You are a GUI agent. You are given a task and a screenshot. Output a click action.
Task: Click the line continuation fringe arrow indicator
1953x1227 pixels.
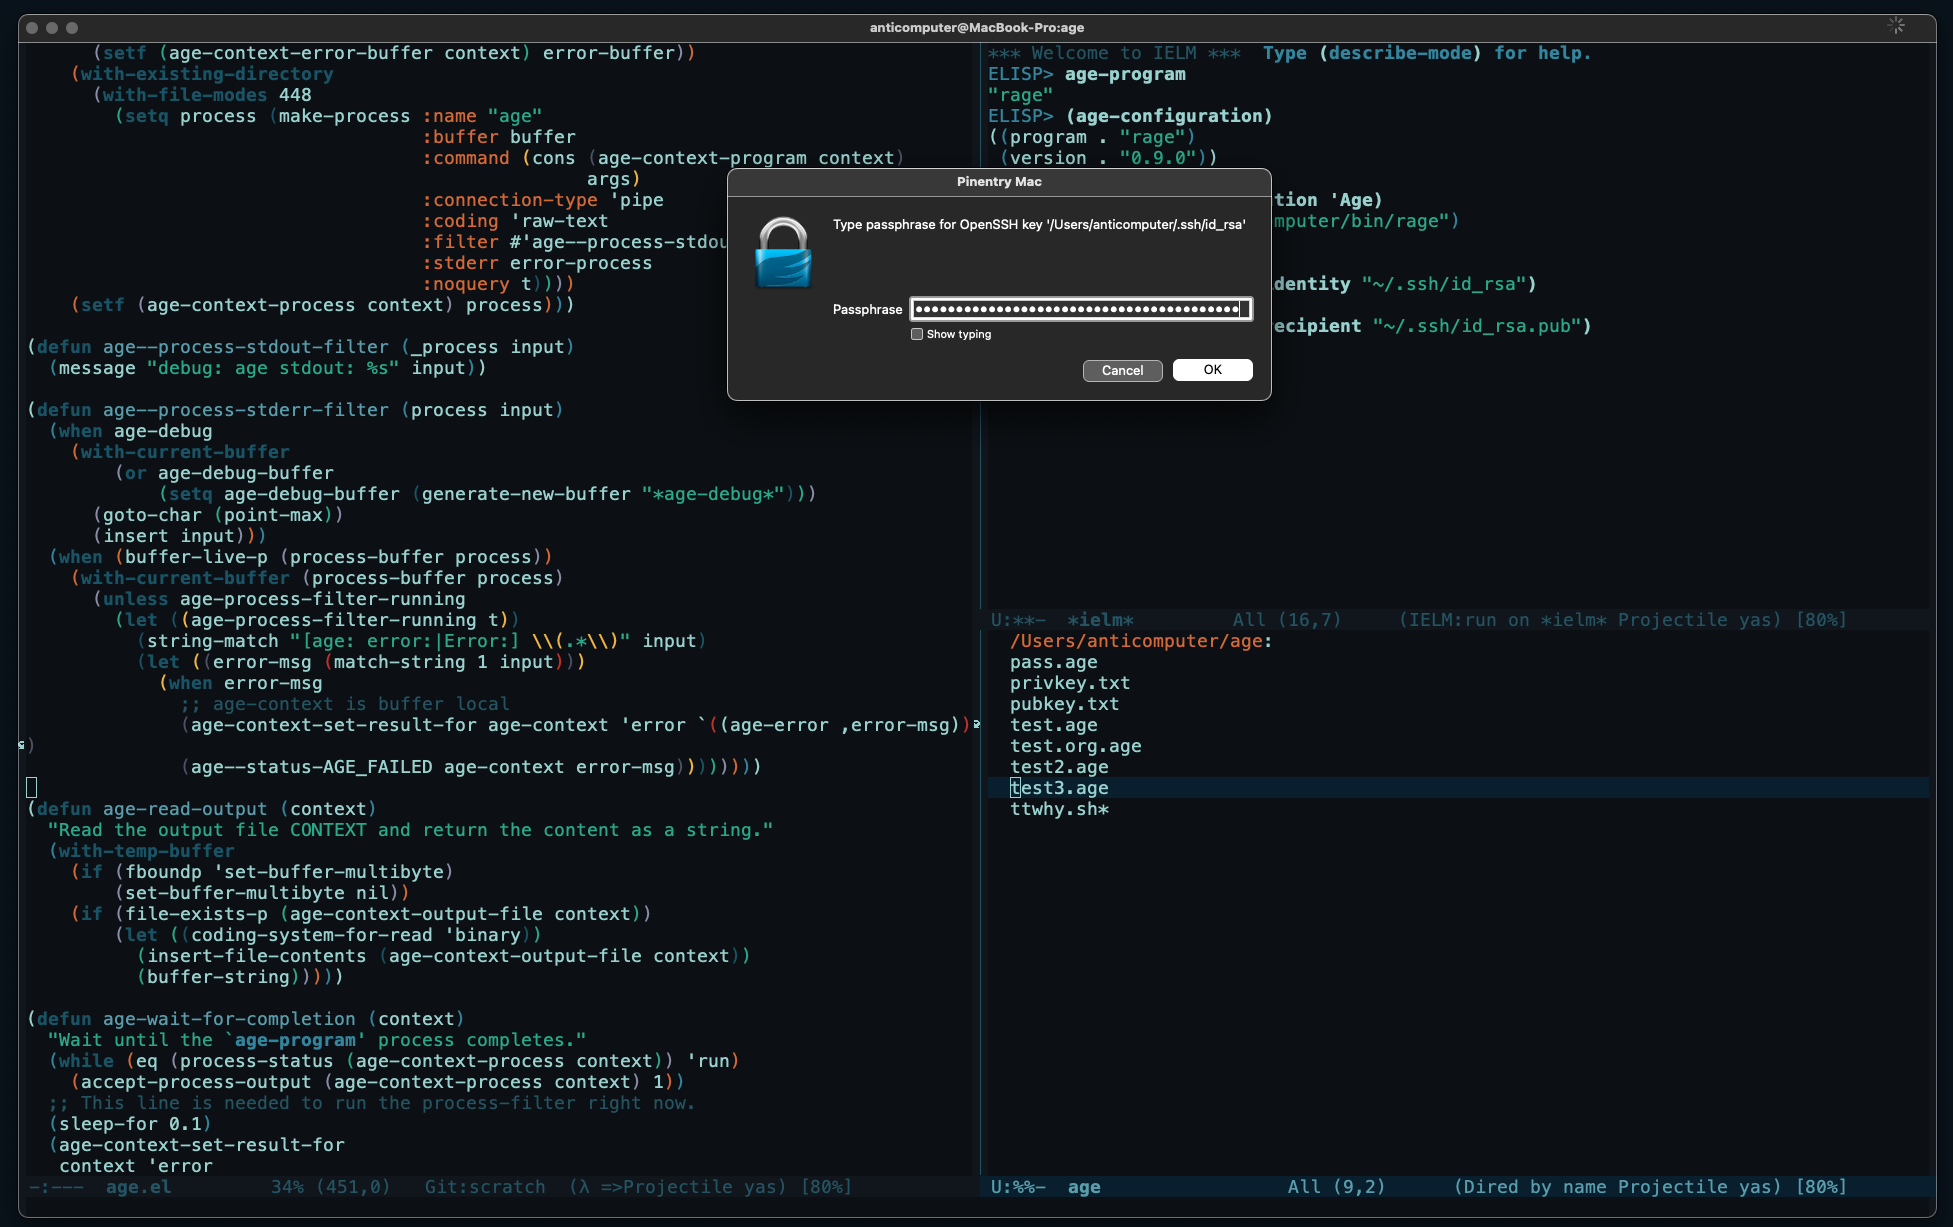click(976, 724)
